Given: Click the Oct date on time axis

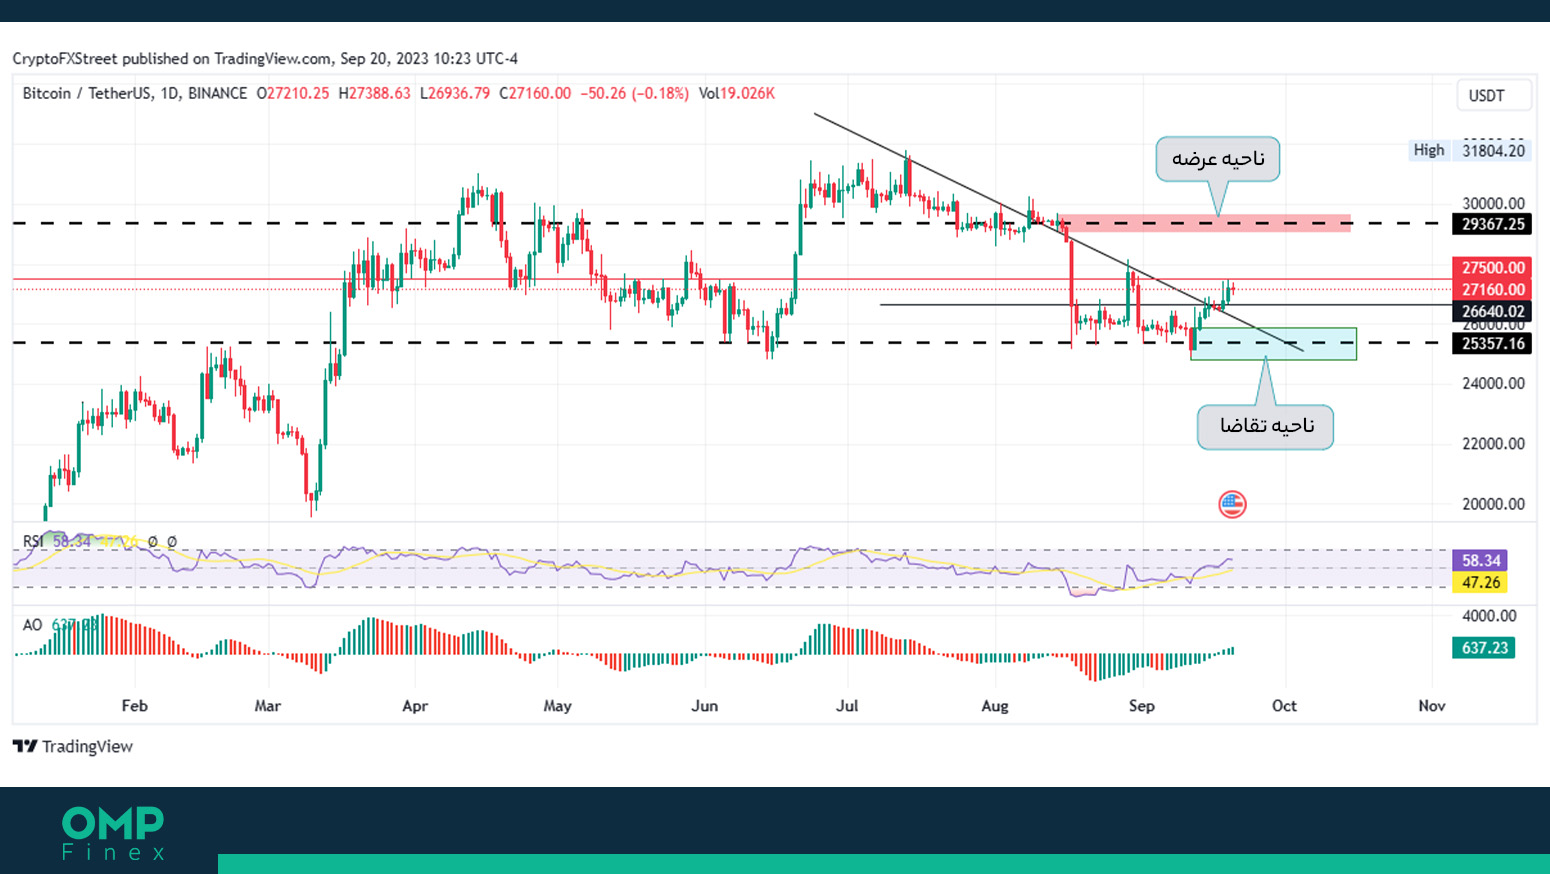Looking at the screenshot, I should [1284, 706].
